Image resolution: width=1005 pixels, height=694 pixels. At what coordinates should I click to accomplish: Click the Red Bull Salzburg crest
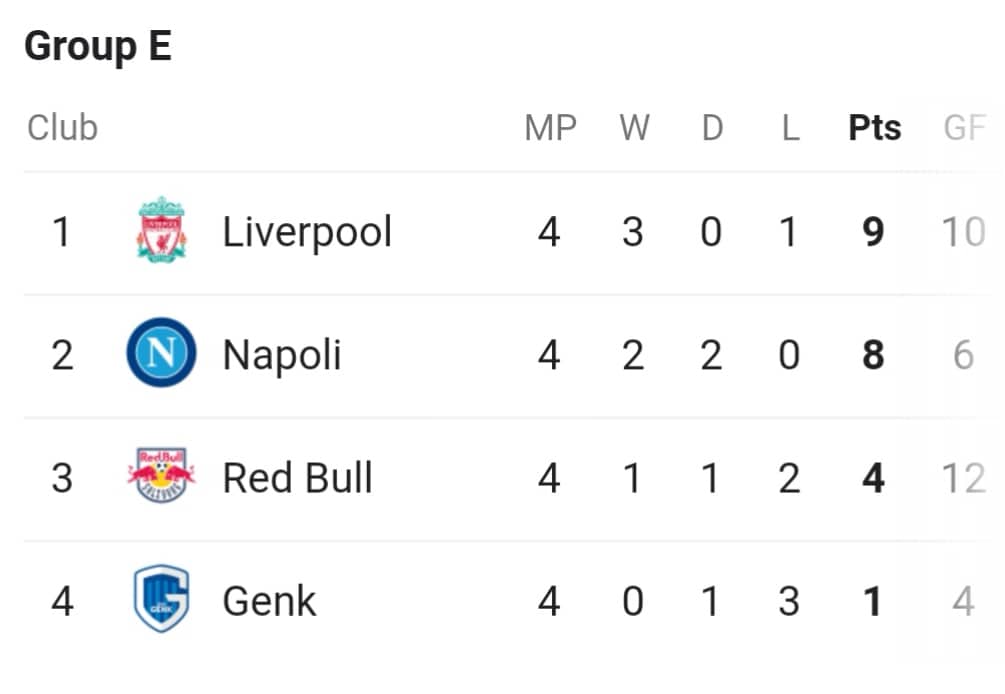click(162, 475)
